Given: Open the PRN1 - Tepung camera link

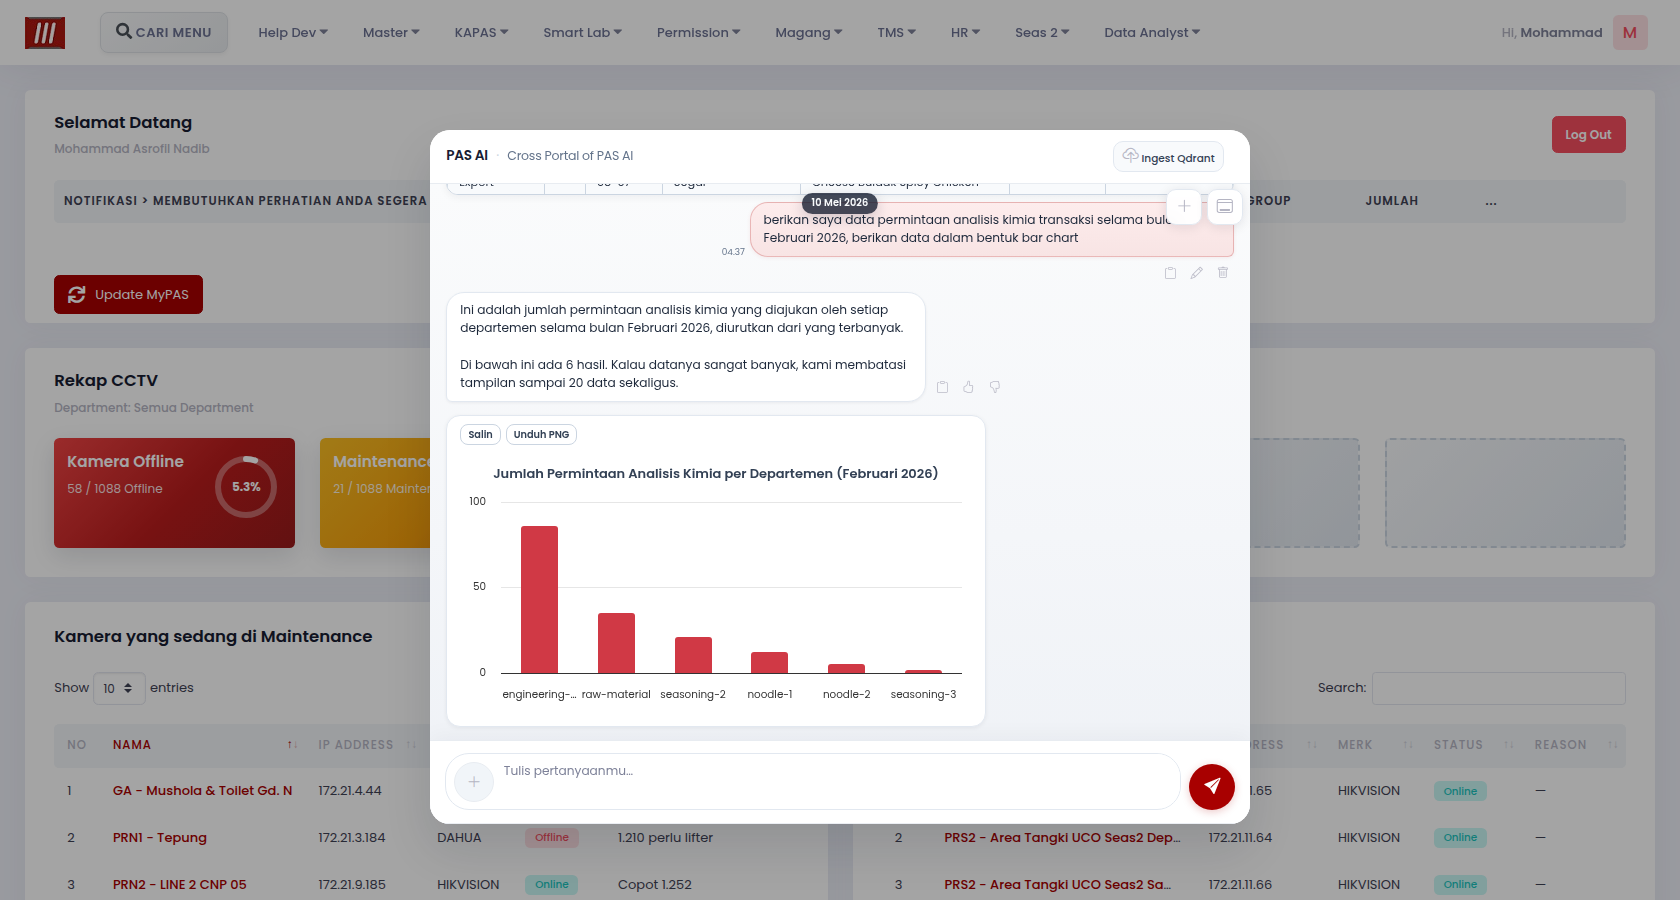Looking at the screenshot, I should pyautogui.click(x=160, y=838).
